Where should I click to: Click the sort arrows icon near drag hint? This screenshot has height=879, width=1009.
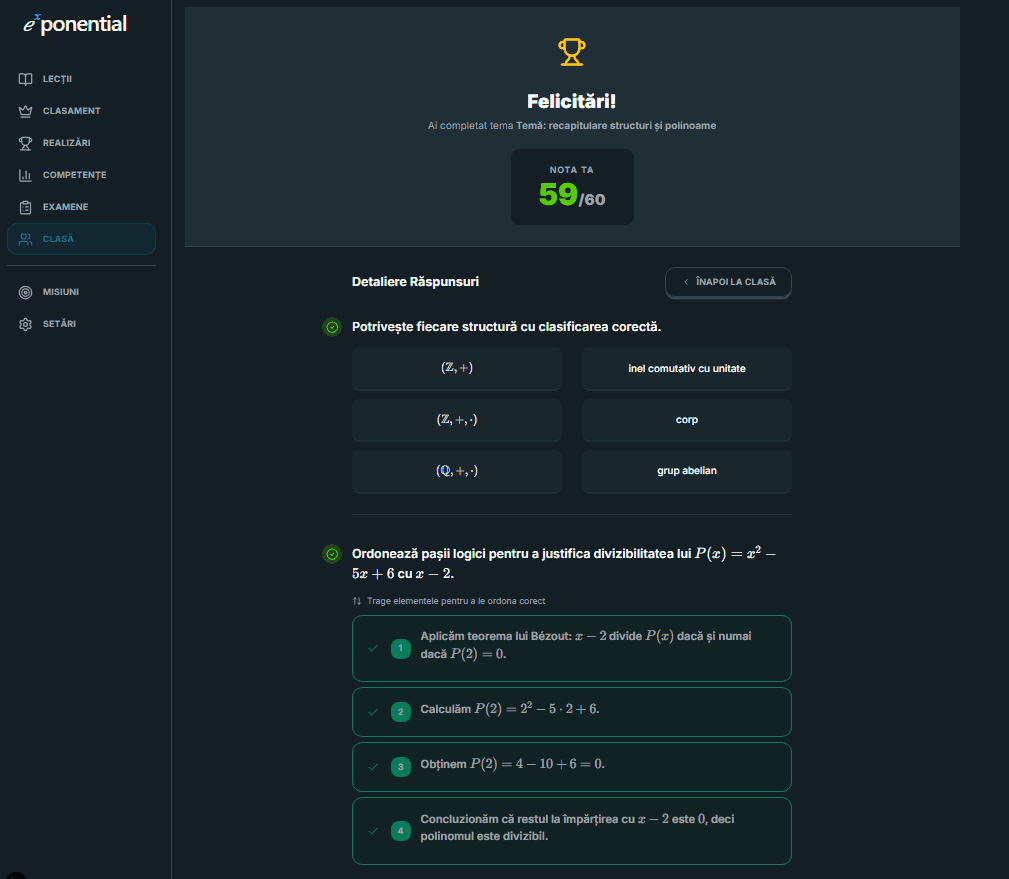point(357,601)
